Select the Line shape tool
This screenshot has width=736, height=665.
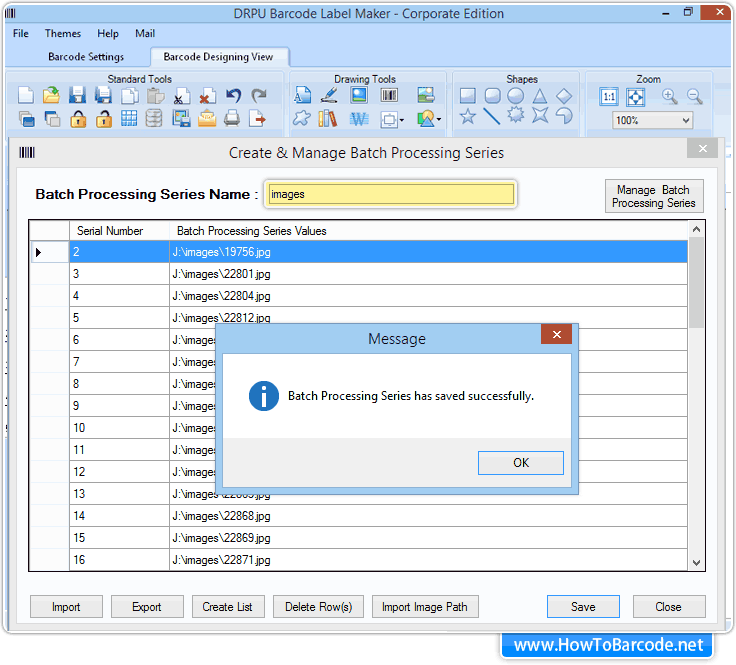(491, 116)
